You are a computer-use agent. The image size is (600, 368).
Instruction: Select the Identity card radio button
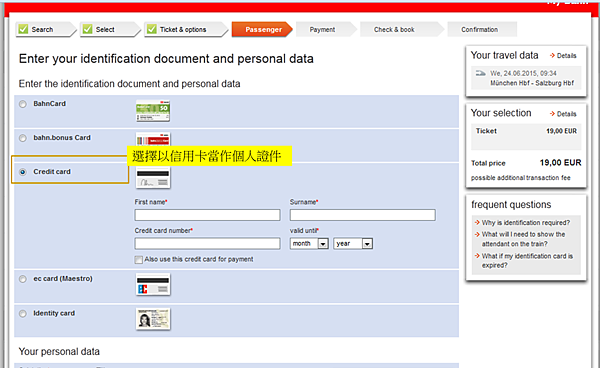click(x=23, y=314)
